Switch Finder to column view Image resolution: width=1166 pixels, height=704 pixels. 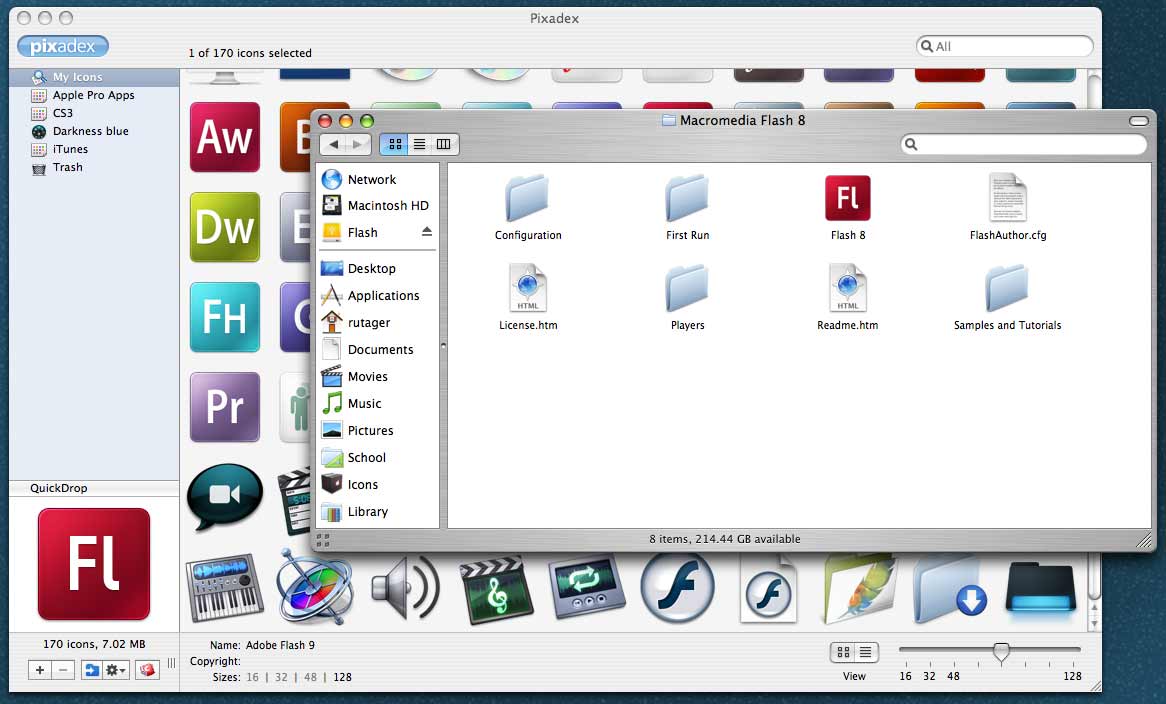point(444,144)
